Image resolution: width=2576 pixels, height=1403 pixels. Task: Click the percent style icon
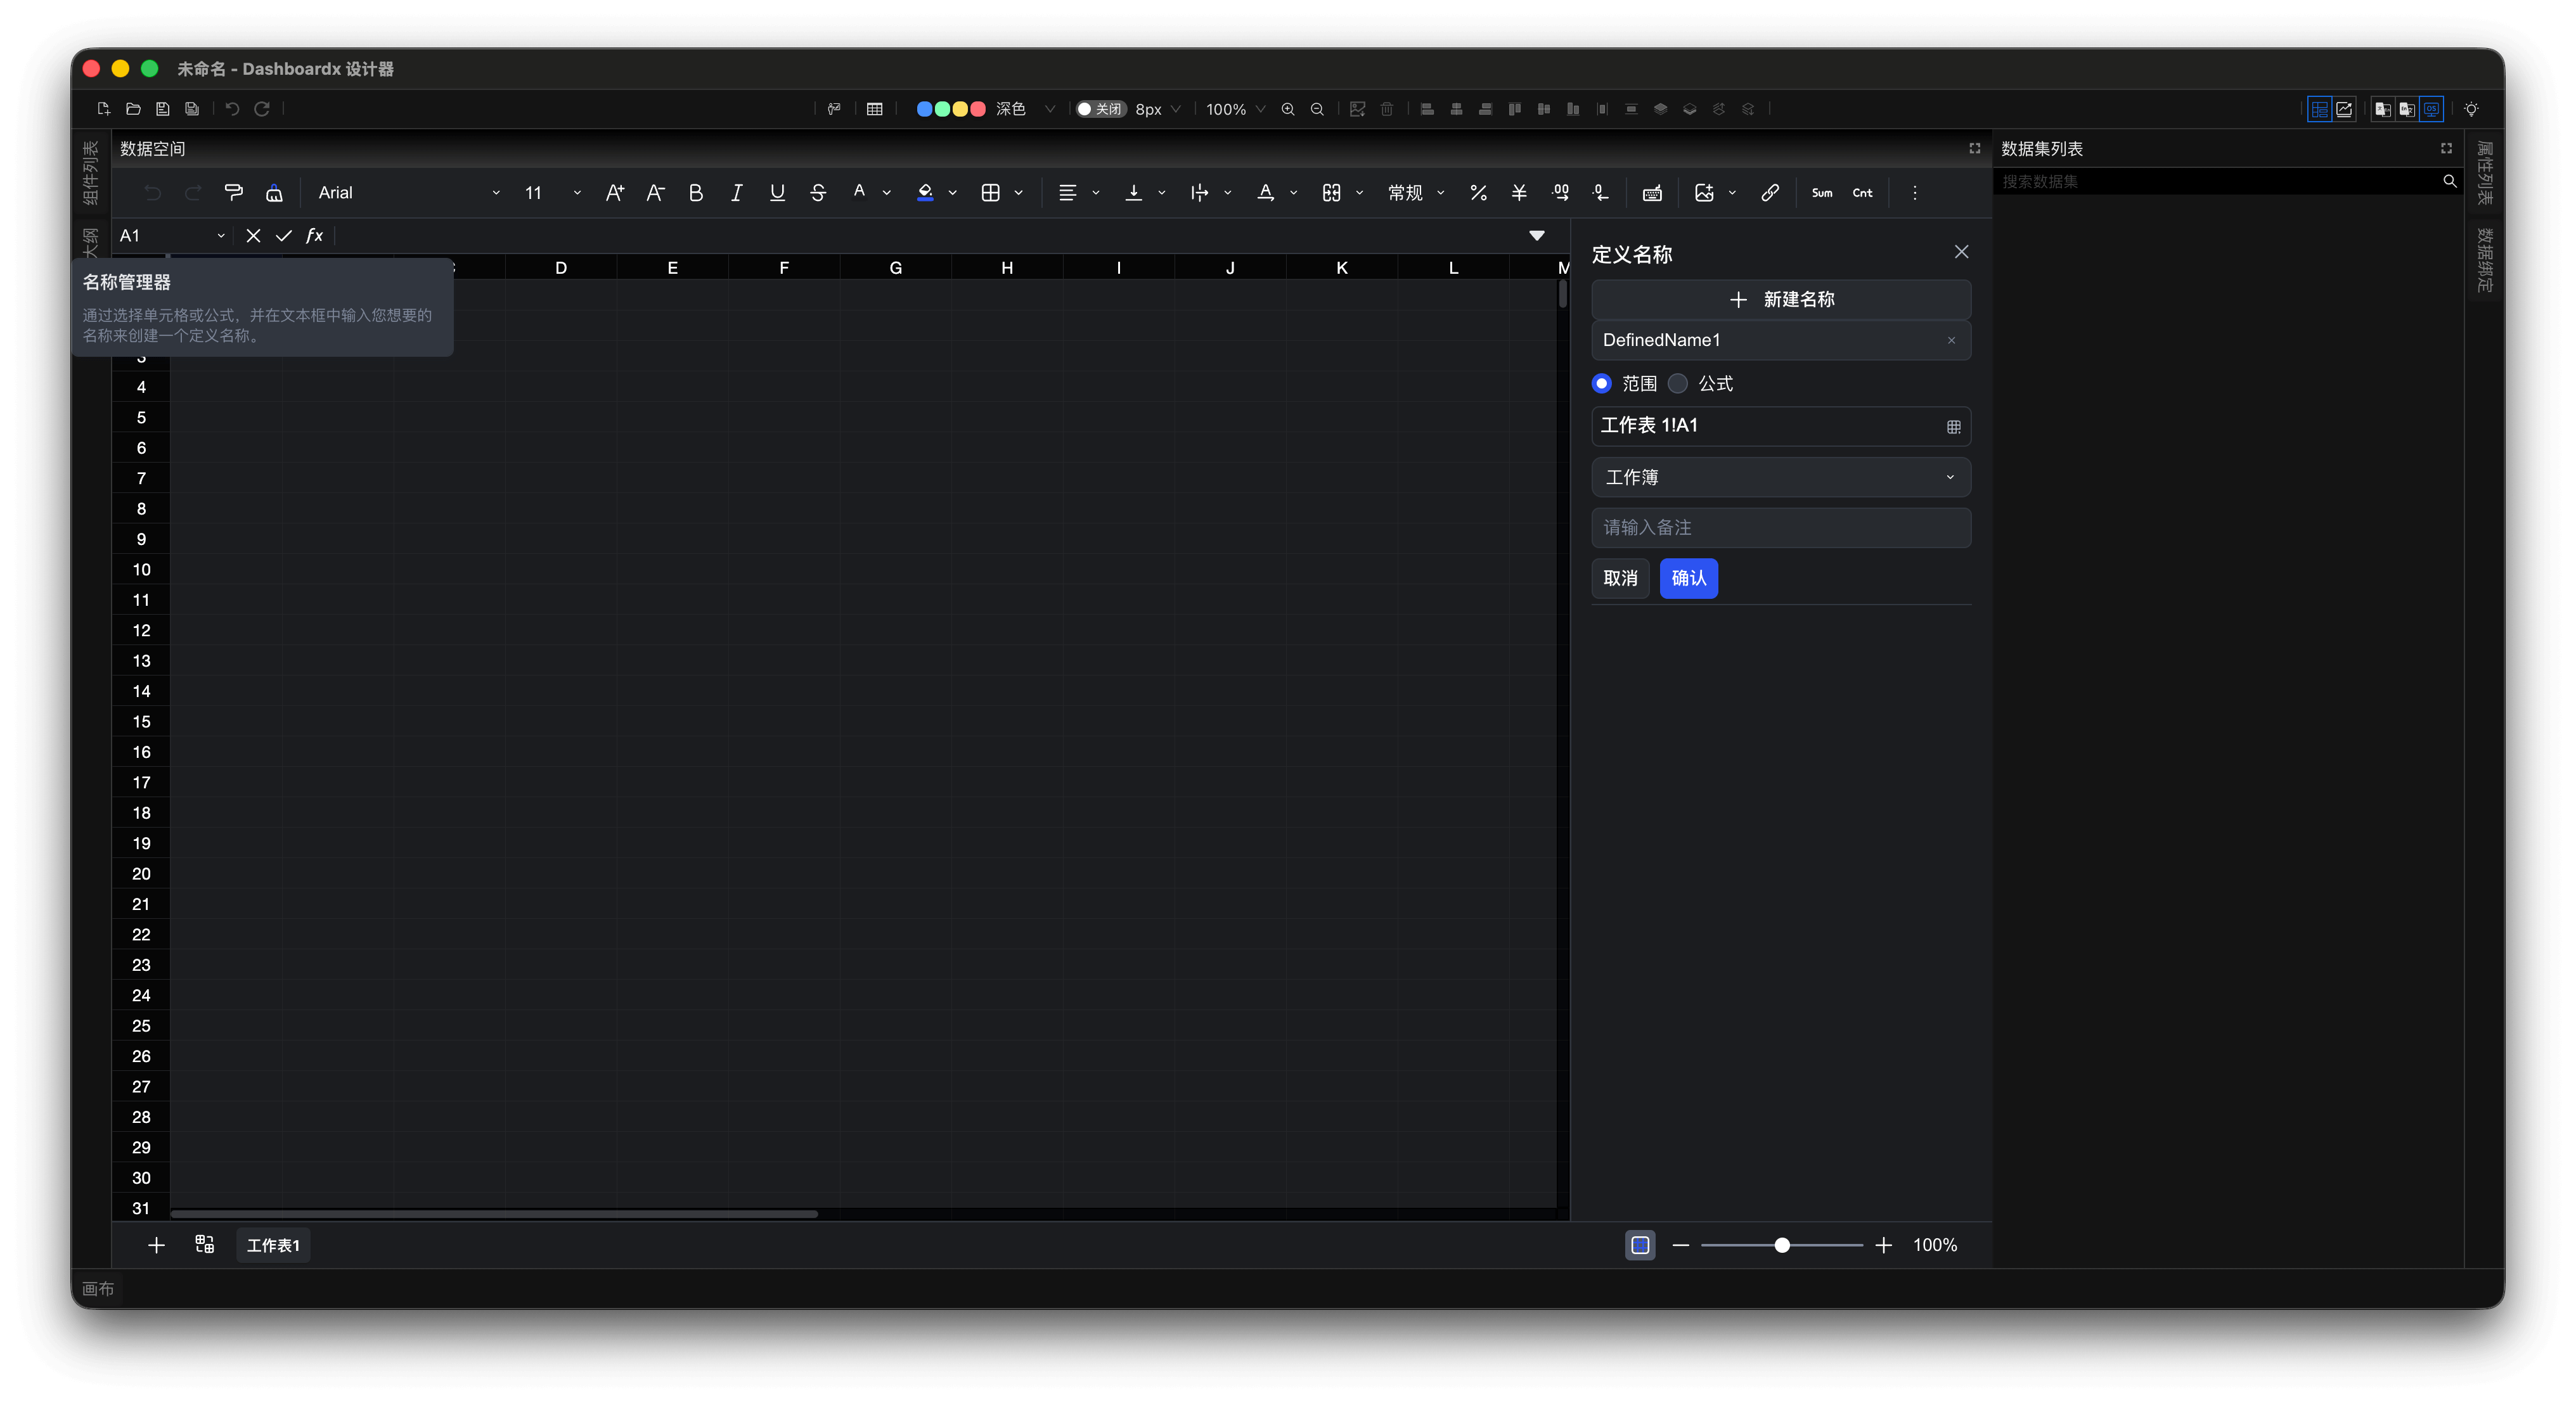[1479, 192]
